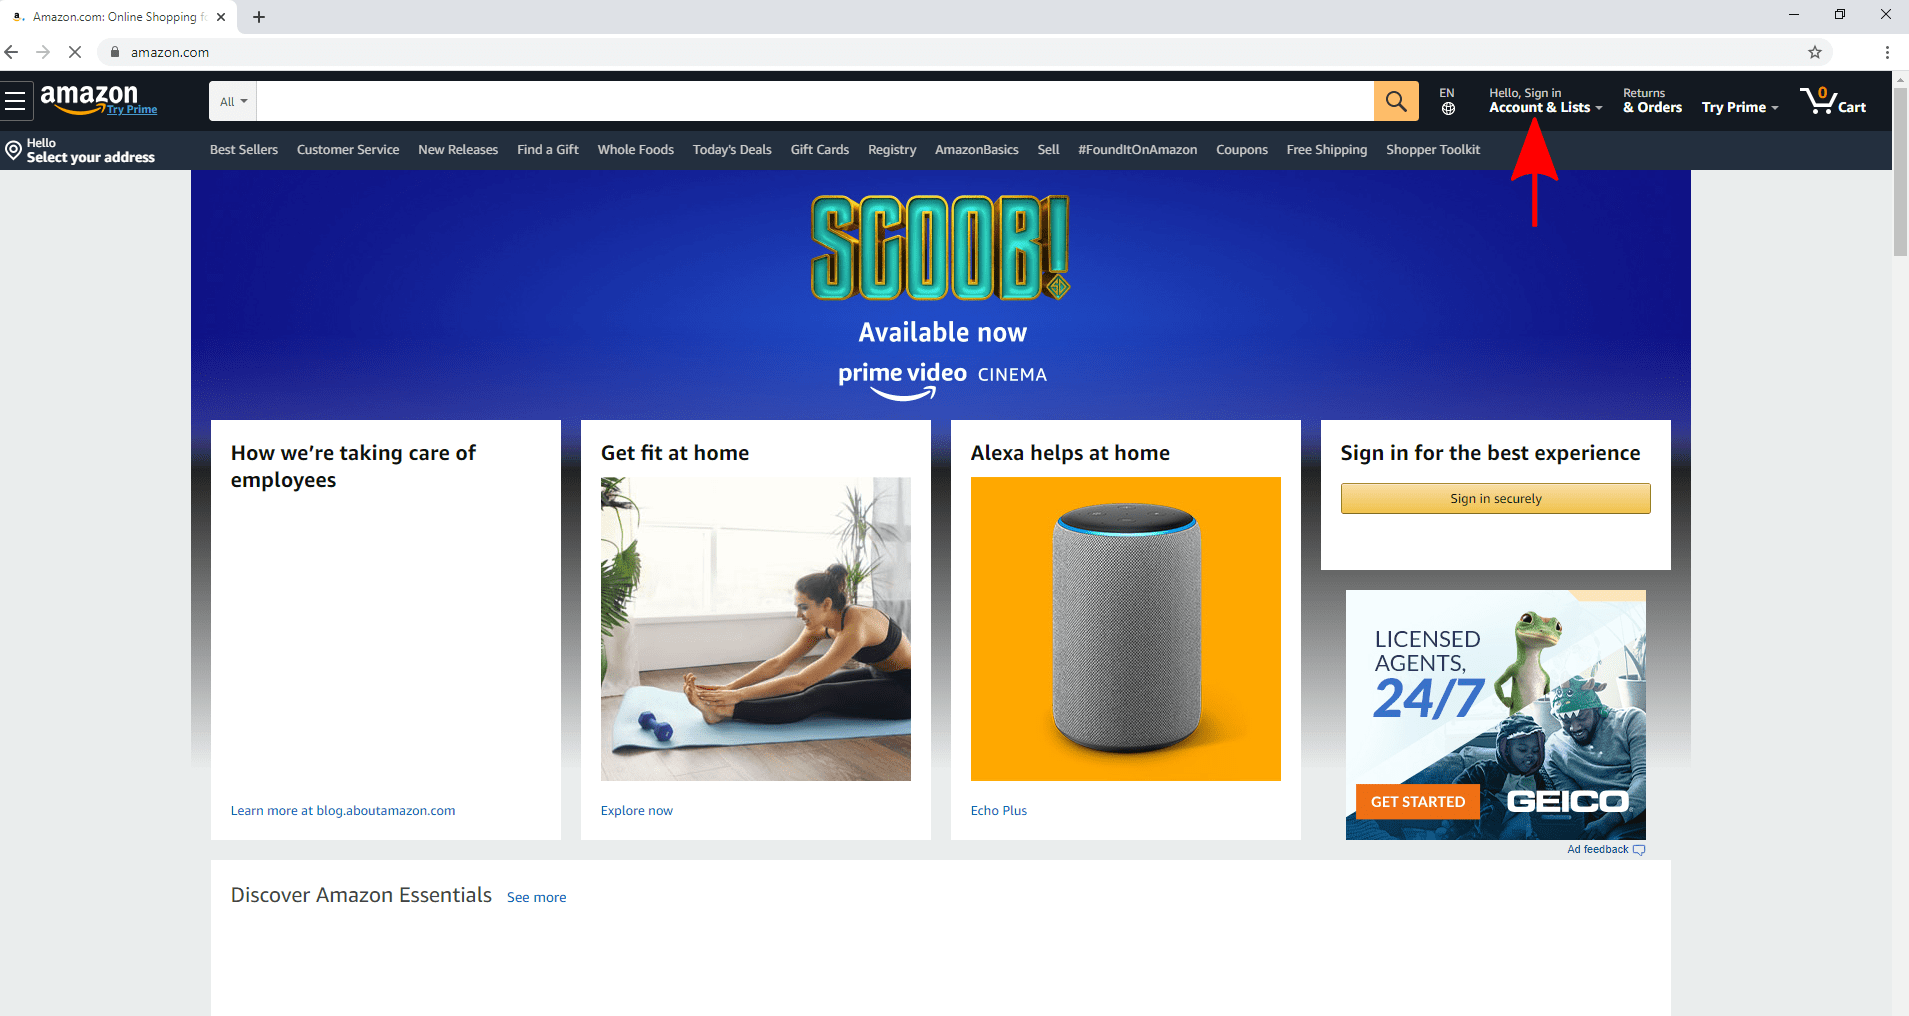Open Best Sellers in the nav bar
Viewport: 1909px width, 1016px height.
tap(244, 150)
